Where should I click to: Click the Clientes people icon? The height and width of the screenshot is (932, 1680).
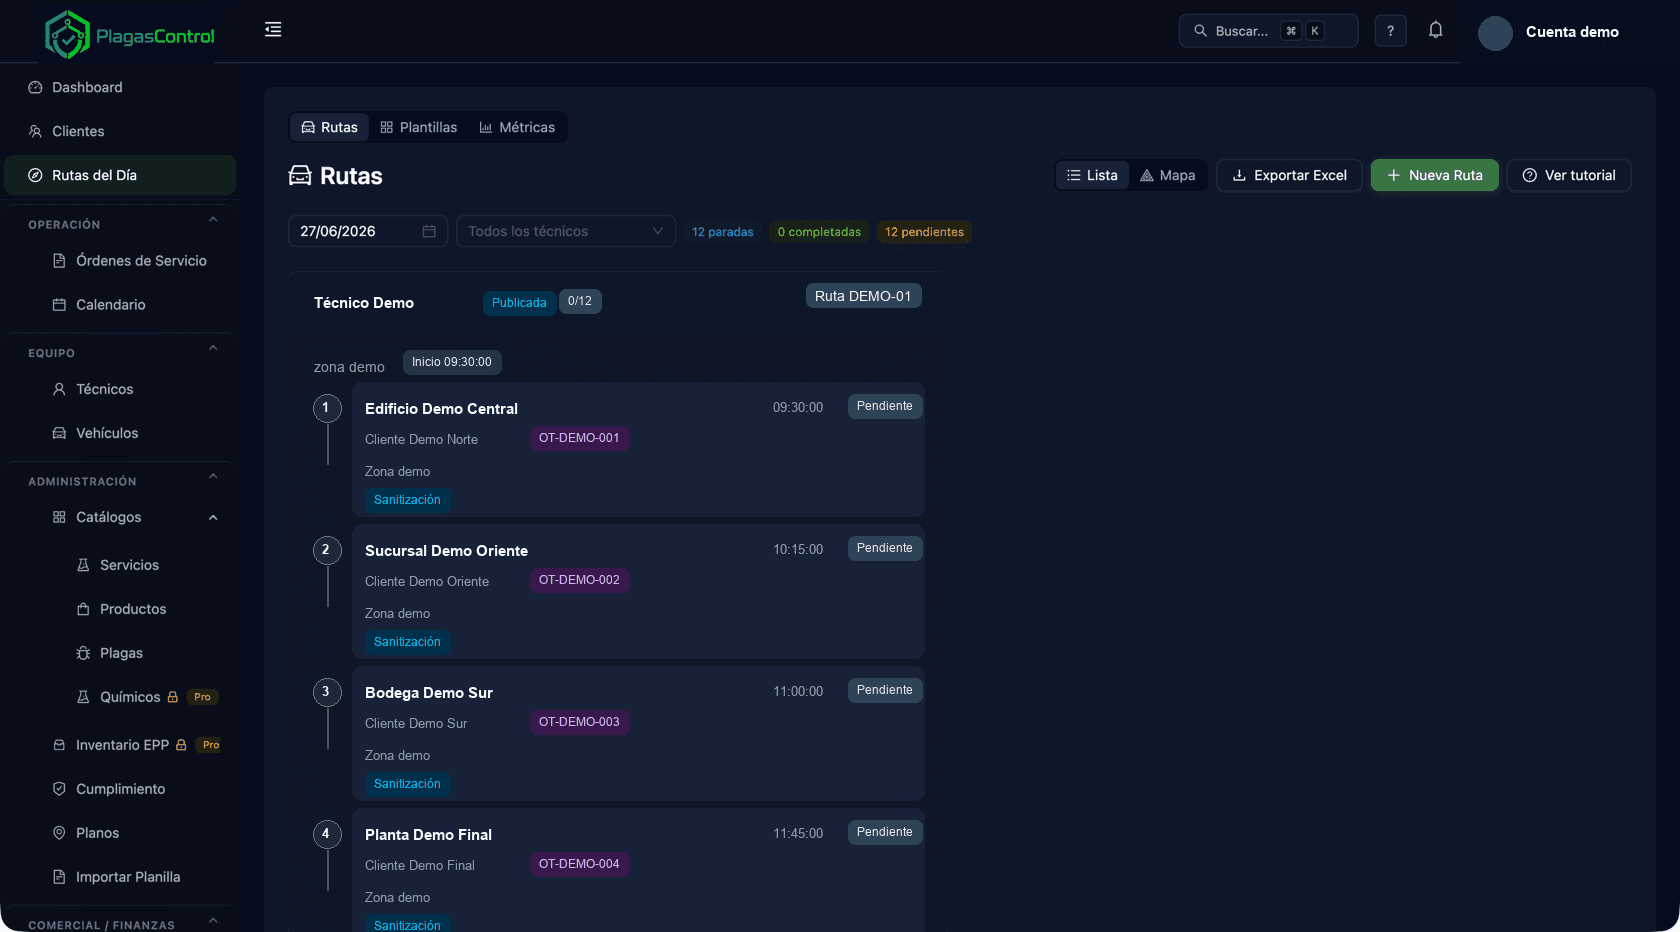tap(35, 131)
